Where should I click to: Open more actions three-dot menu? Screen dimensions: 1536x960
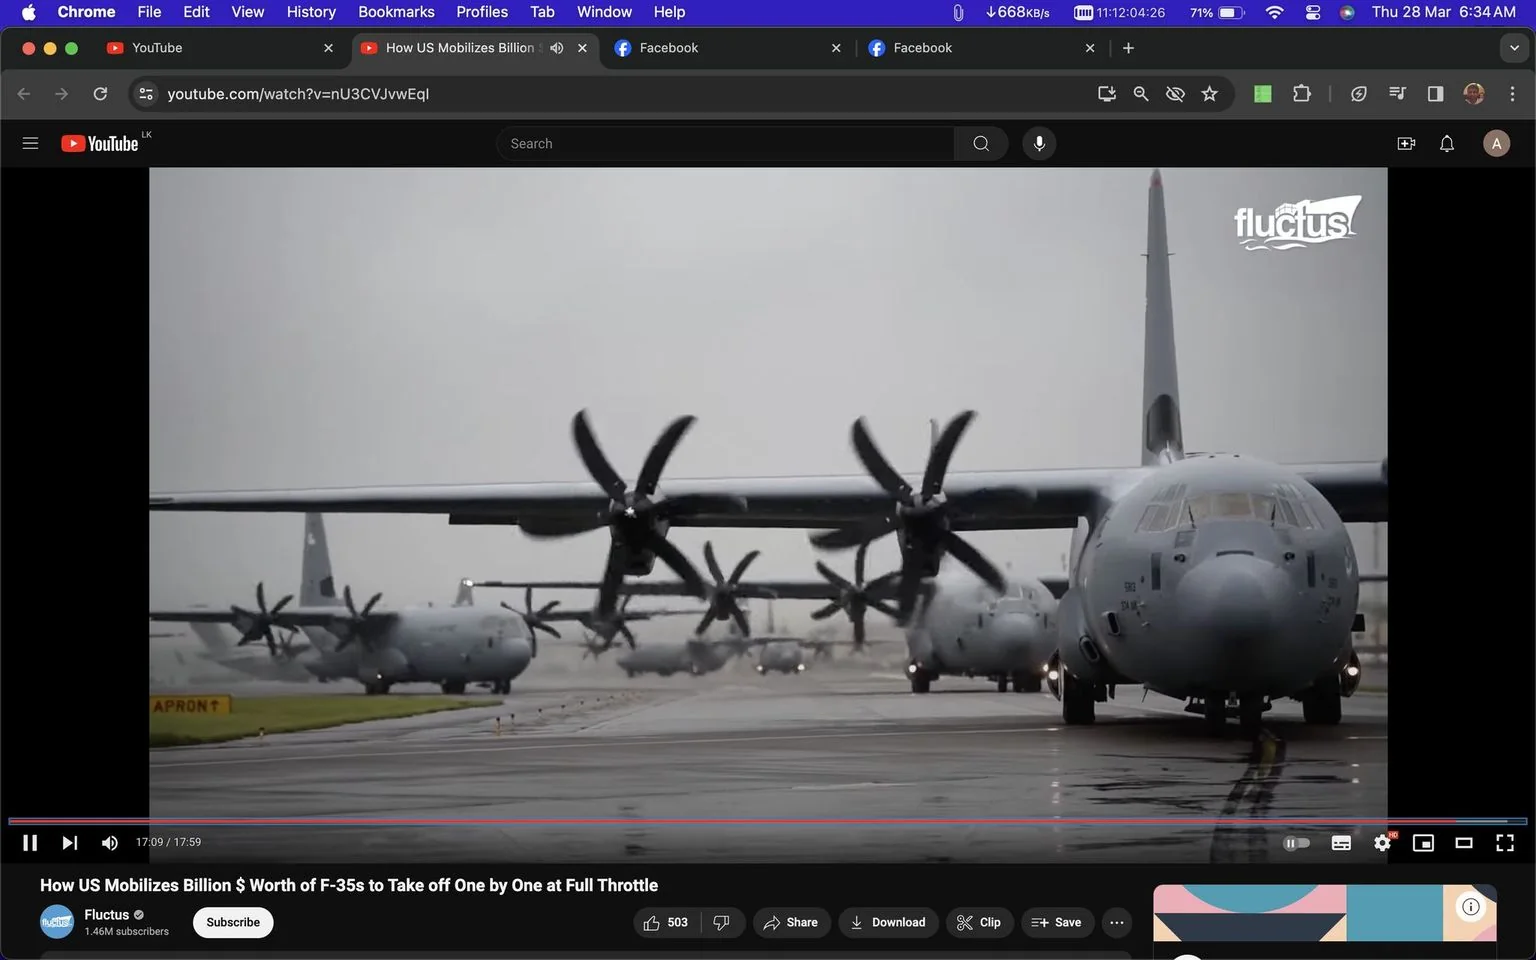(x=1117, y=922)
